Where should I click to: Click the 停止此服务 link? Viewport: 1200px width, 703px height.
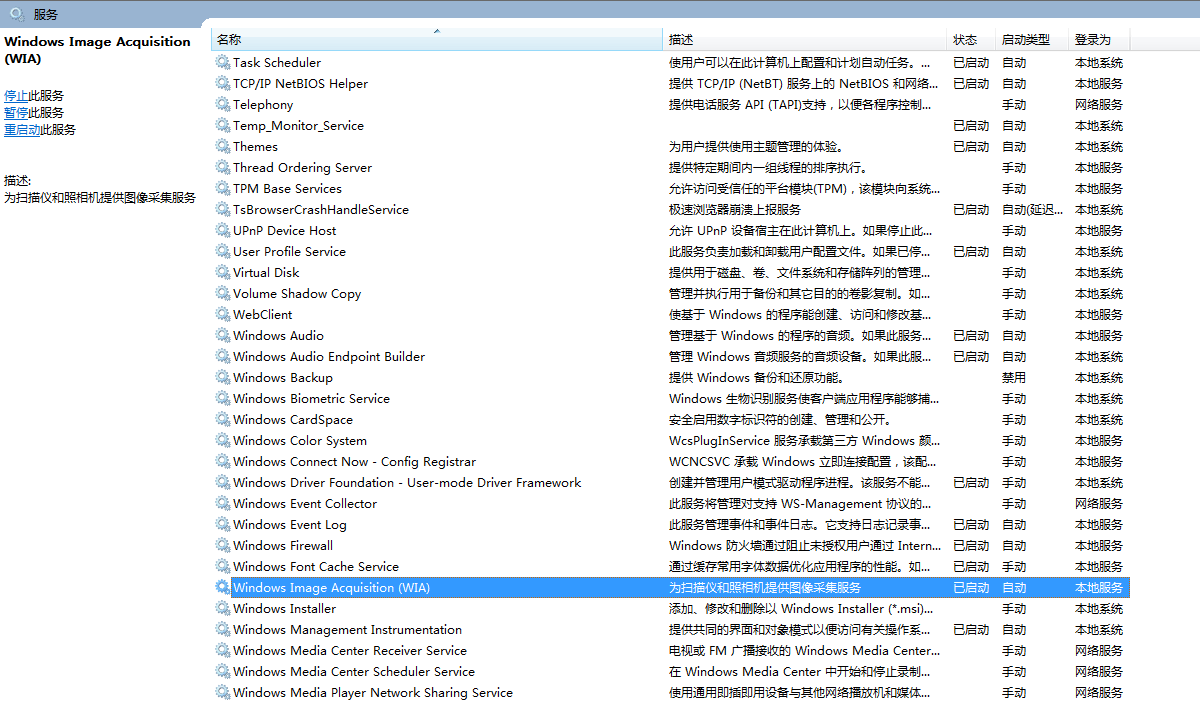pos(18,95)
